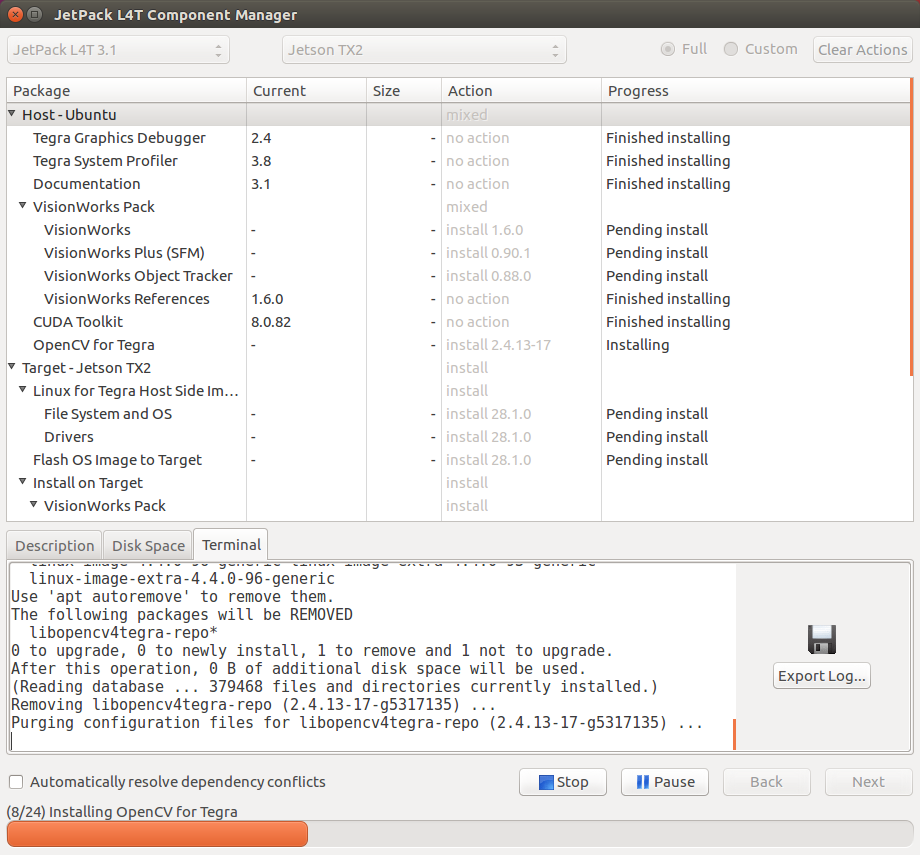
Task: Click the Size column header
Action: (x=404, y=91)
